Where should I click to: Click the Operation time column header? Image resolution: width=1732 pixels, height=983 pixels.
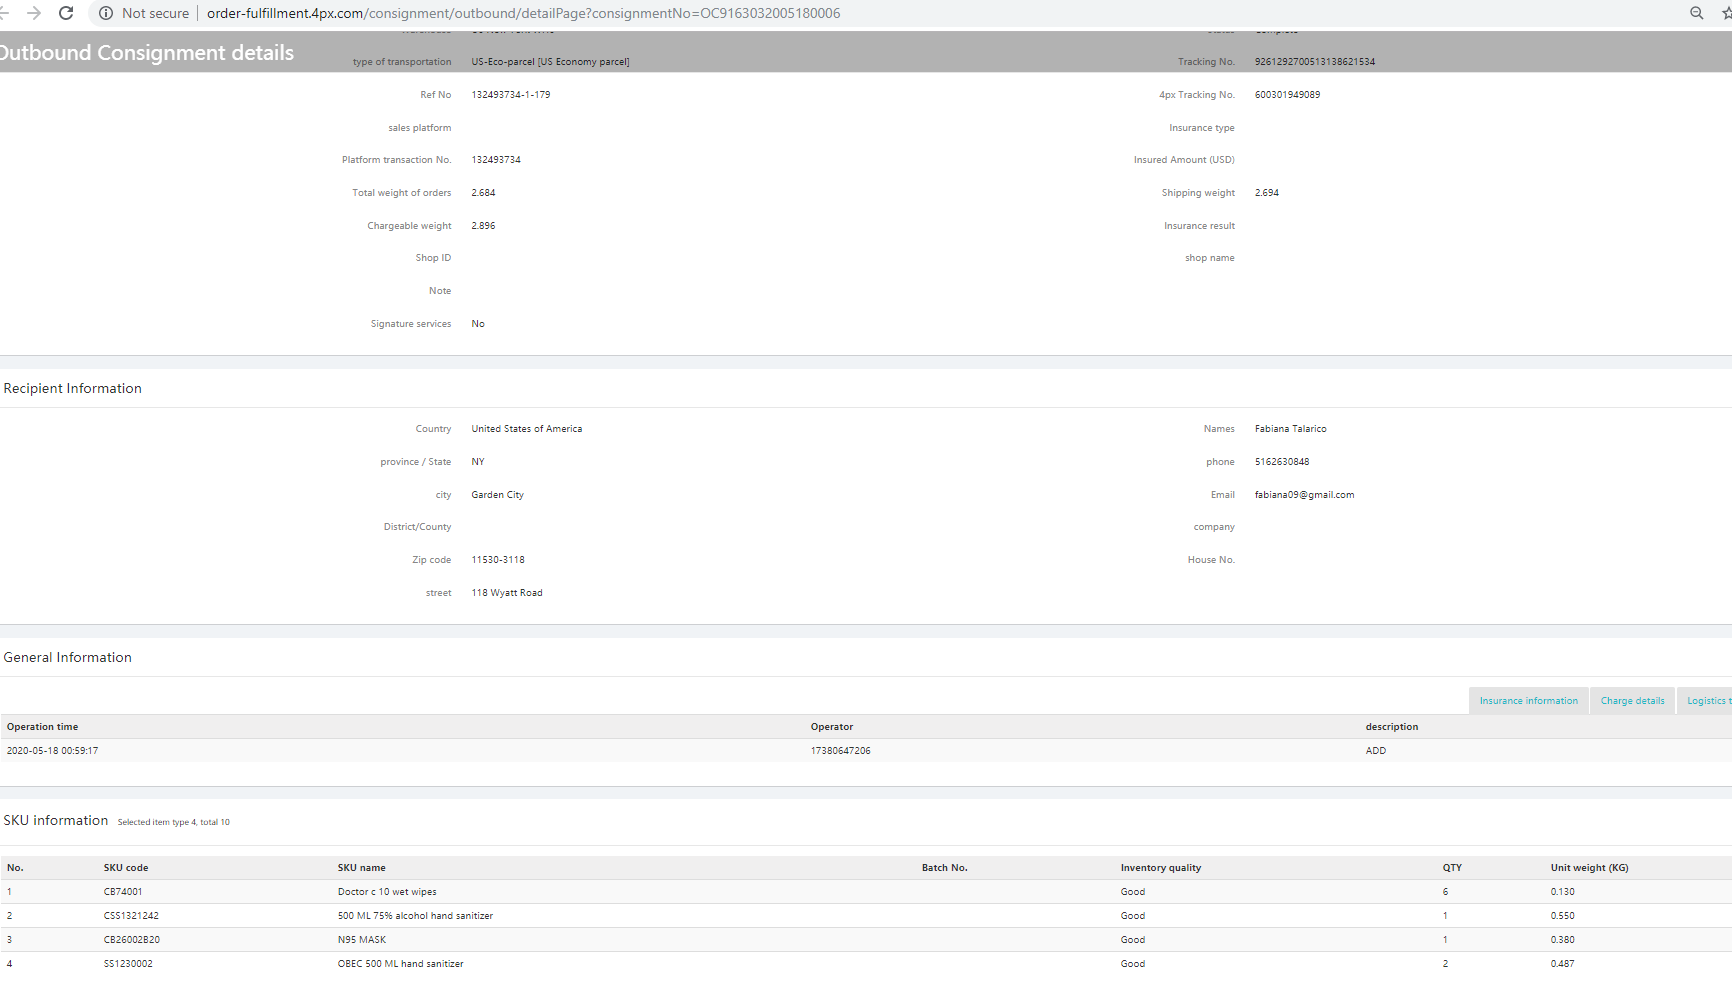[42, 727]
